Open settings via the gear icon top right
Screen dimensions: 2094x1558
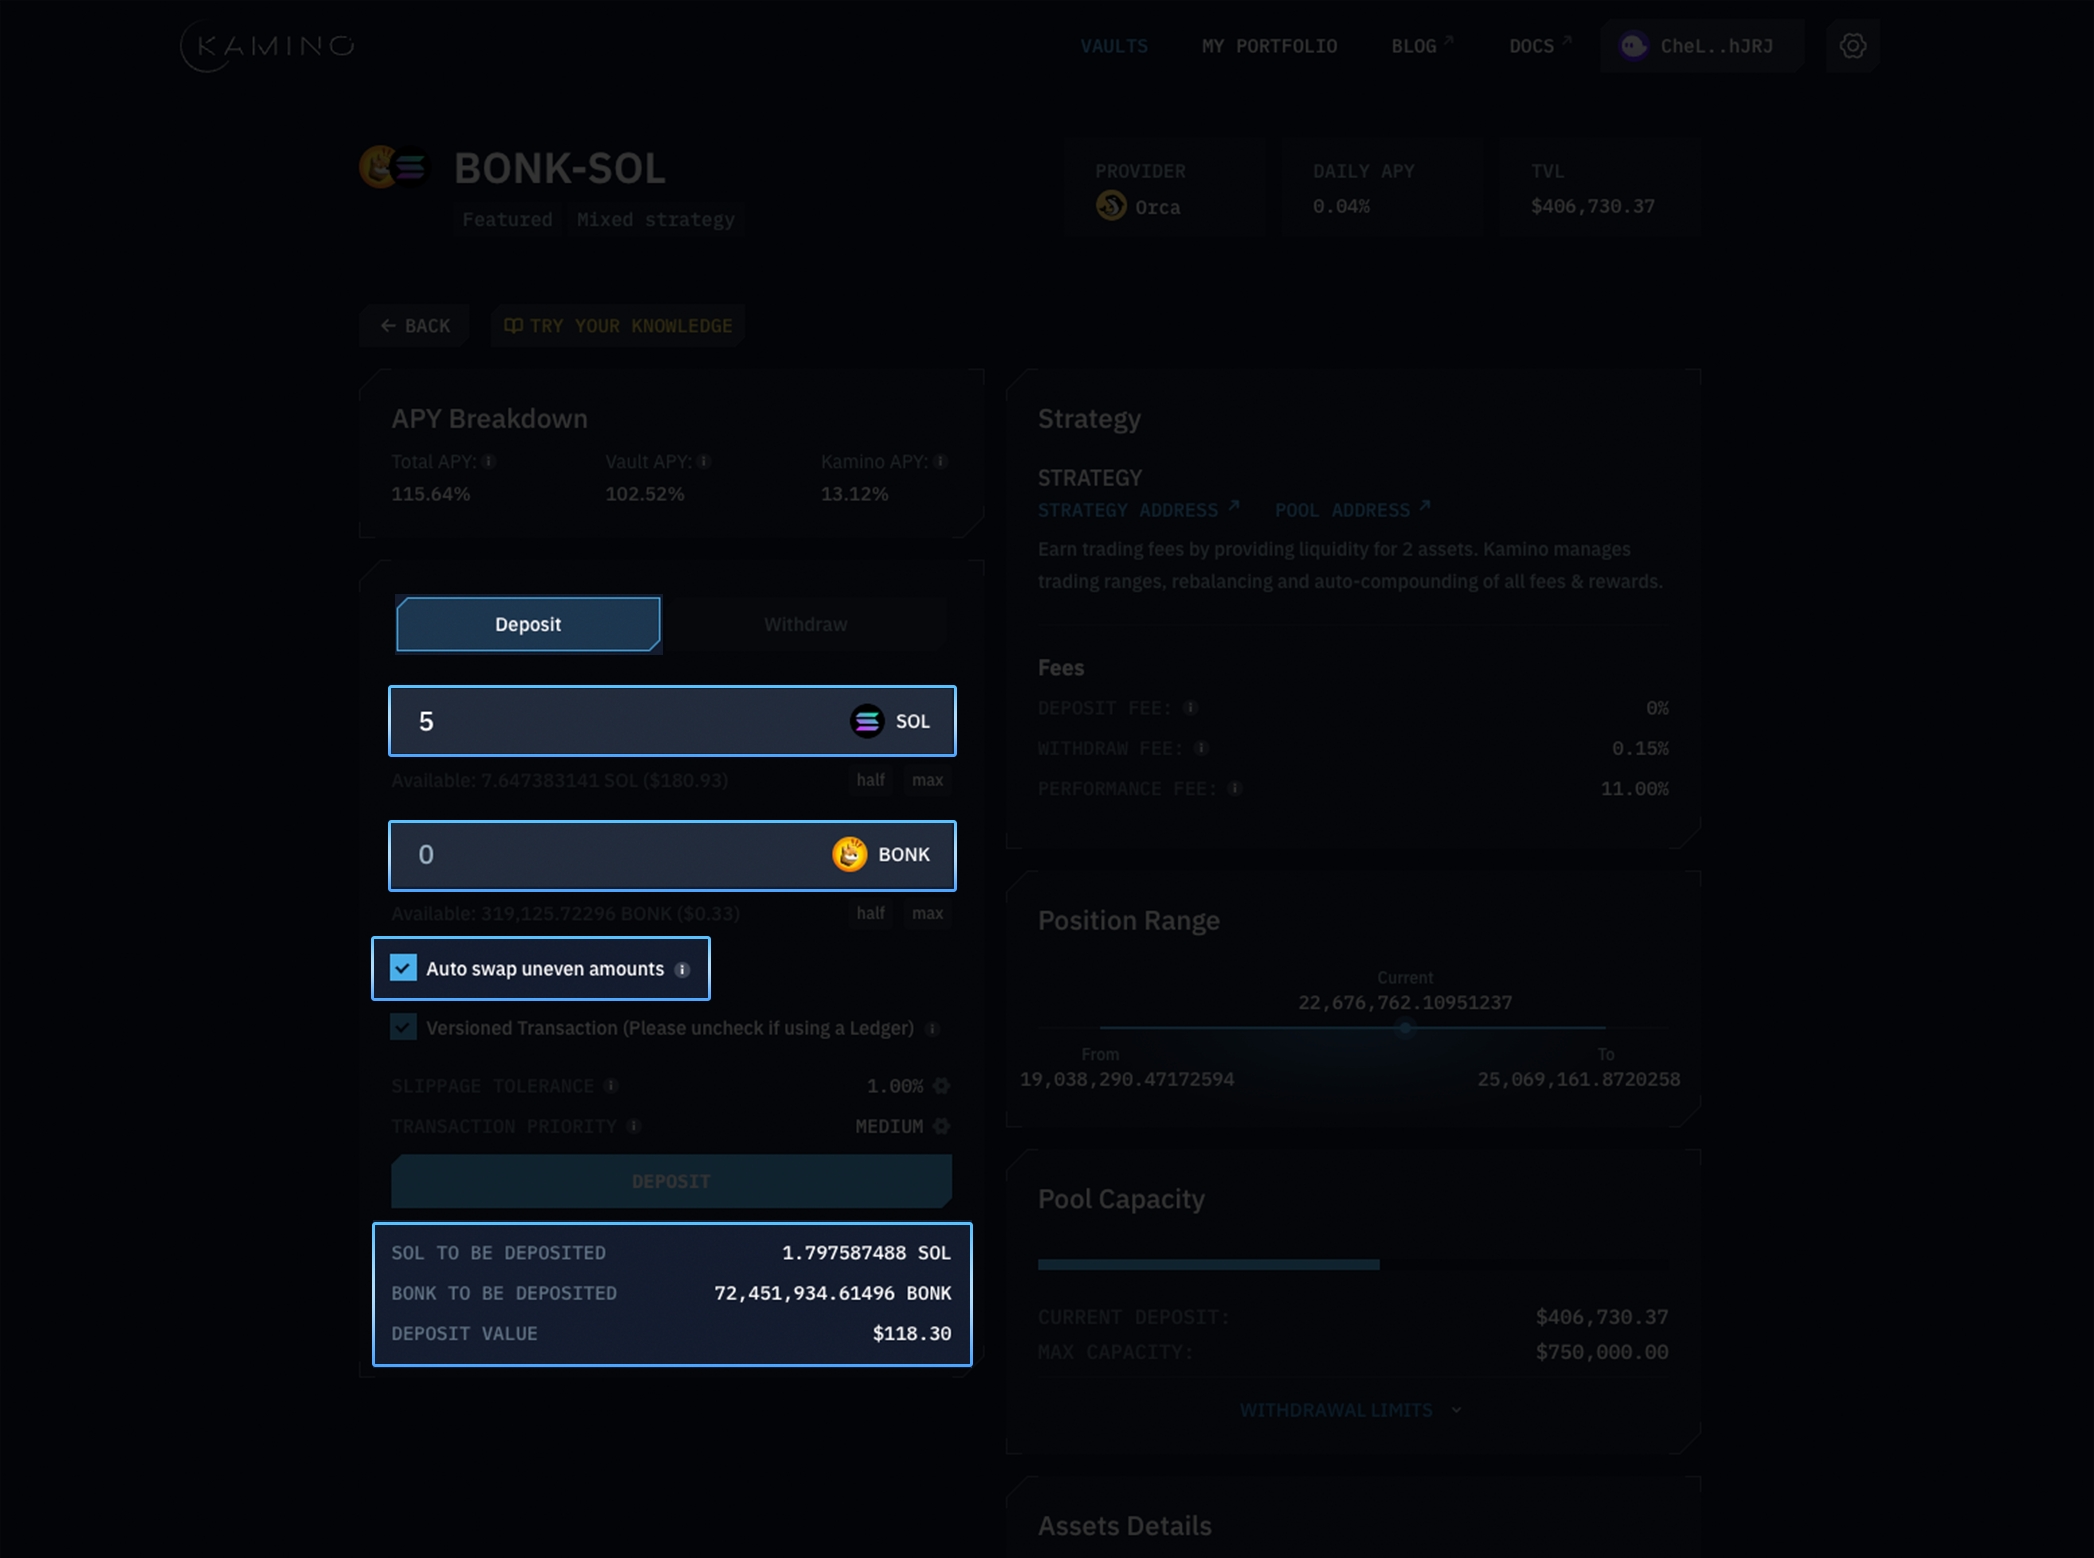[1852, 45]
